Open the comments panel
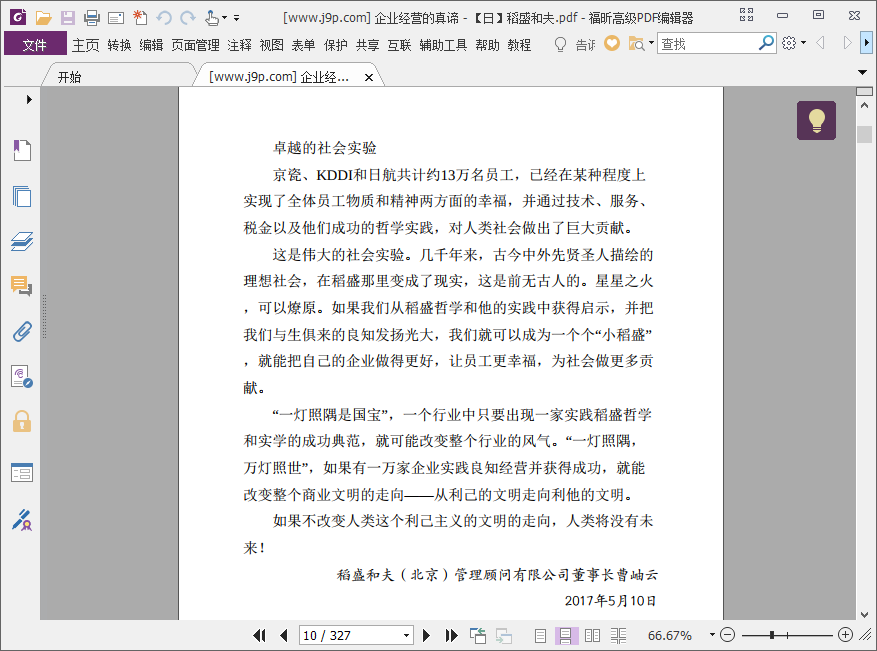Viewport: 877px width, 651px height. click(x=22, y=286)
